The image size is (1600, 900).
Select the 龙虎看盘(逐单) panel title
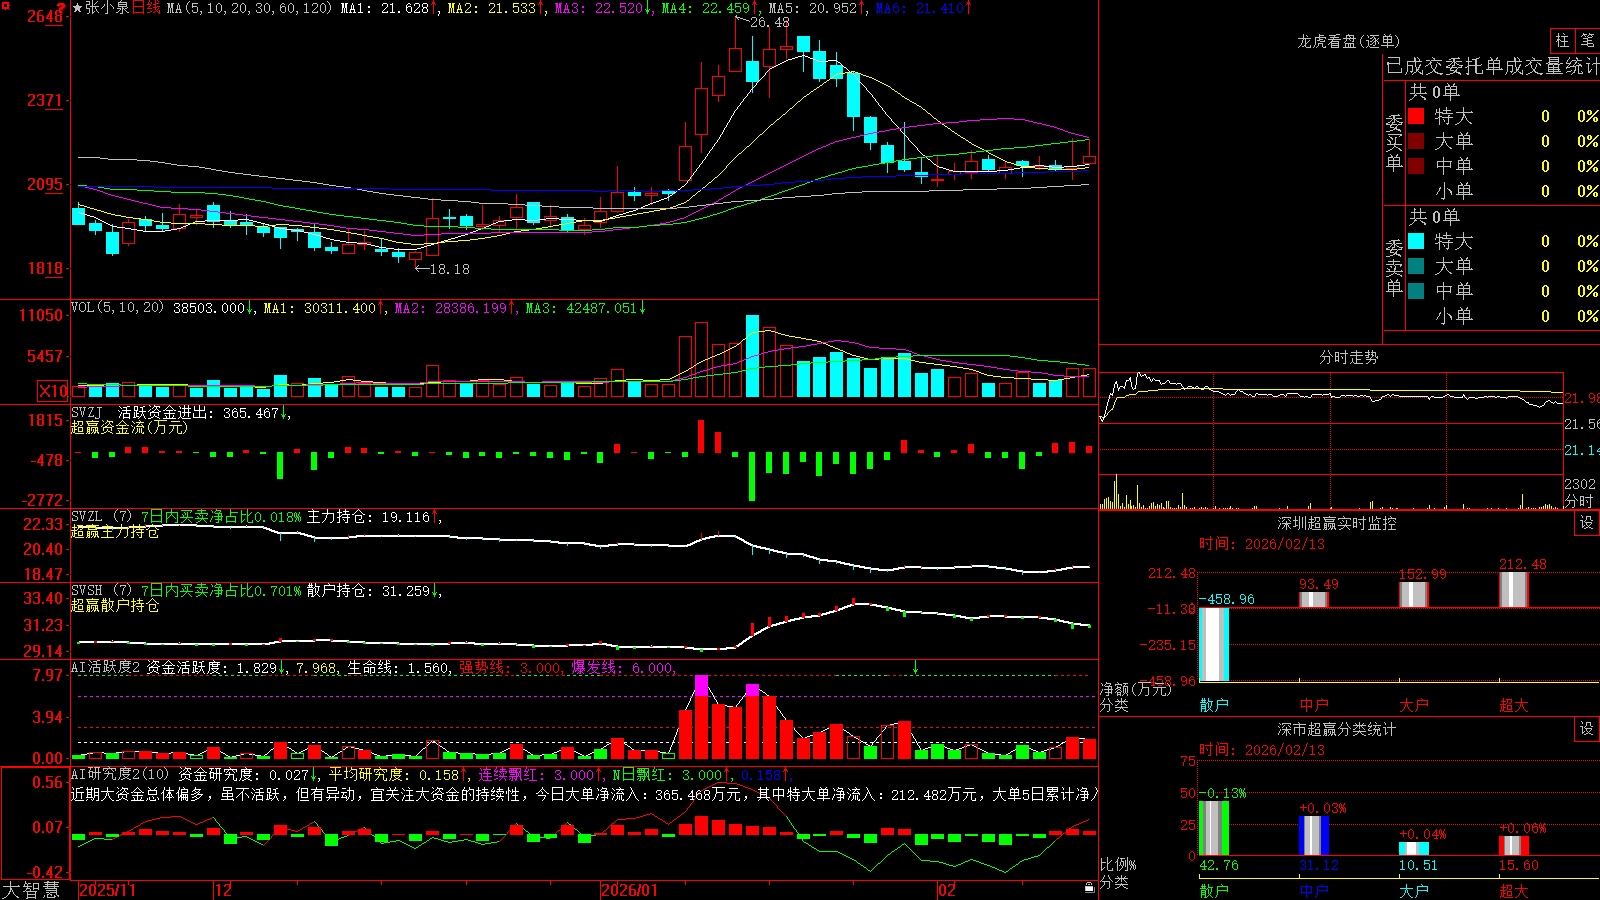1348,41
